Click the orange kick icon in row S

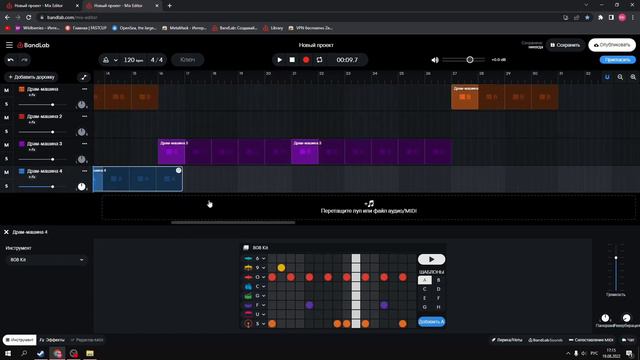(248, 324)
